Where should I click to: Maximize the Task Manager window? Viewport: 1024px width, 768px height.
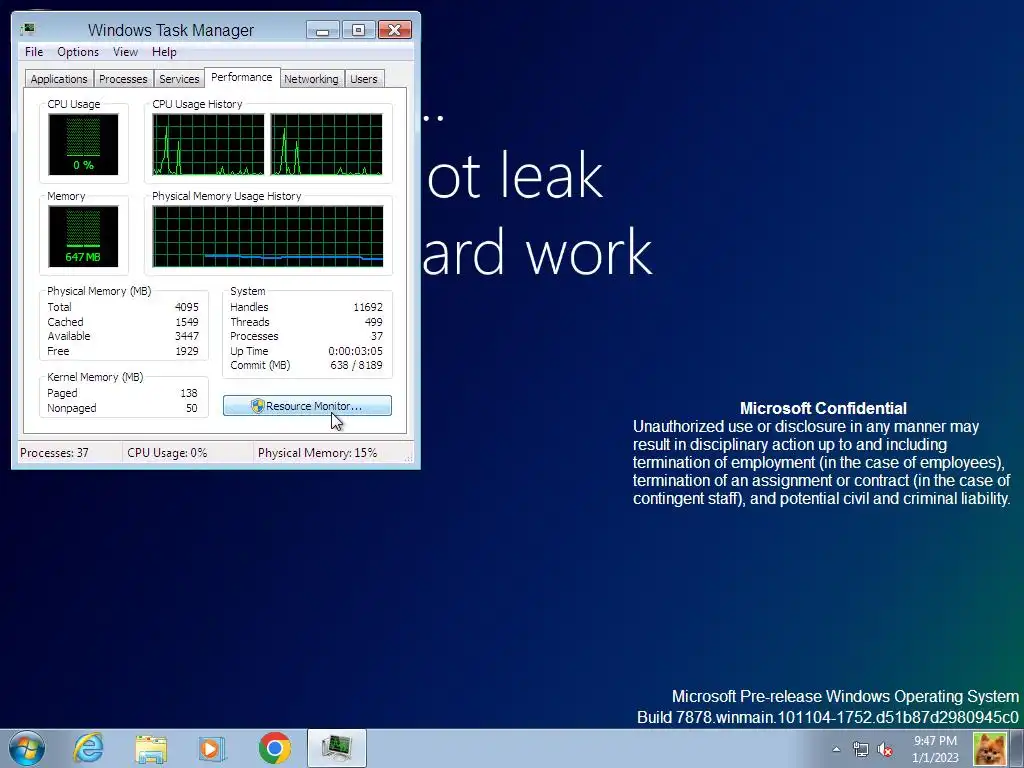[x=358, y=30]
